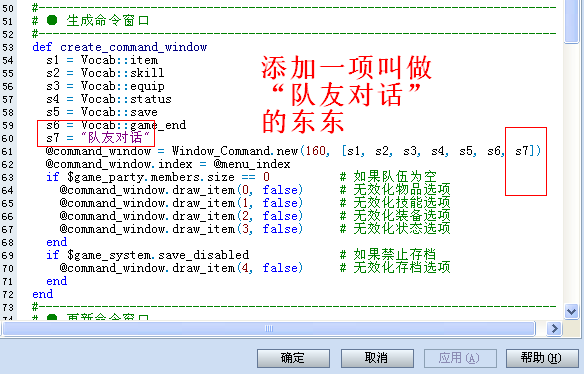This screenshot has height=374, width=584.
Task: Click the line 's2 = Vocab::skill'
Action: tap(105, 73)
